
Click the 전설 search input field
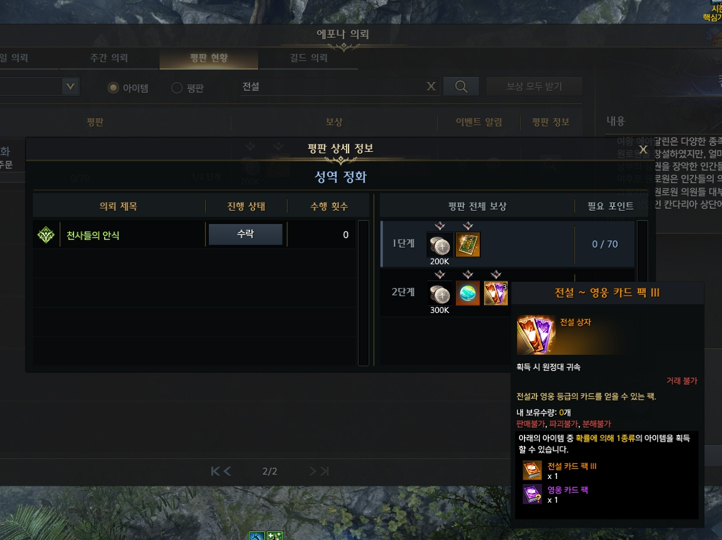tap(332, 87)
